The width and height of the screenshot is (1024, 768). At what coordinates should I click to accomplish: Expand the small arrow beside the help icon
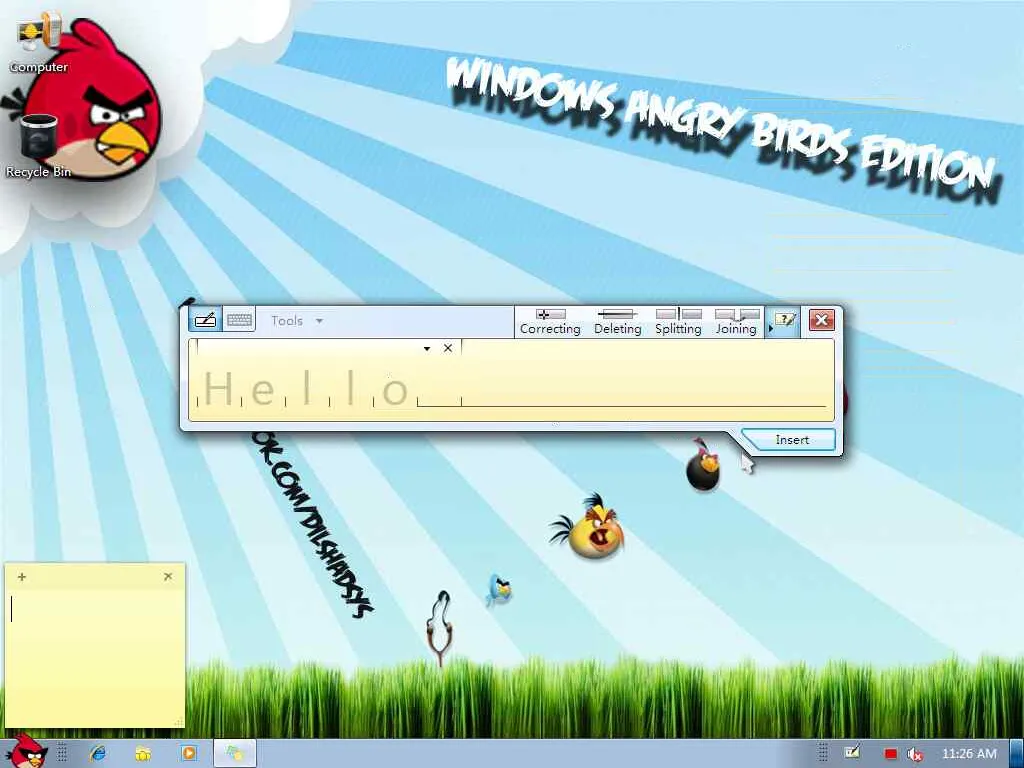[x=770, y=328]
